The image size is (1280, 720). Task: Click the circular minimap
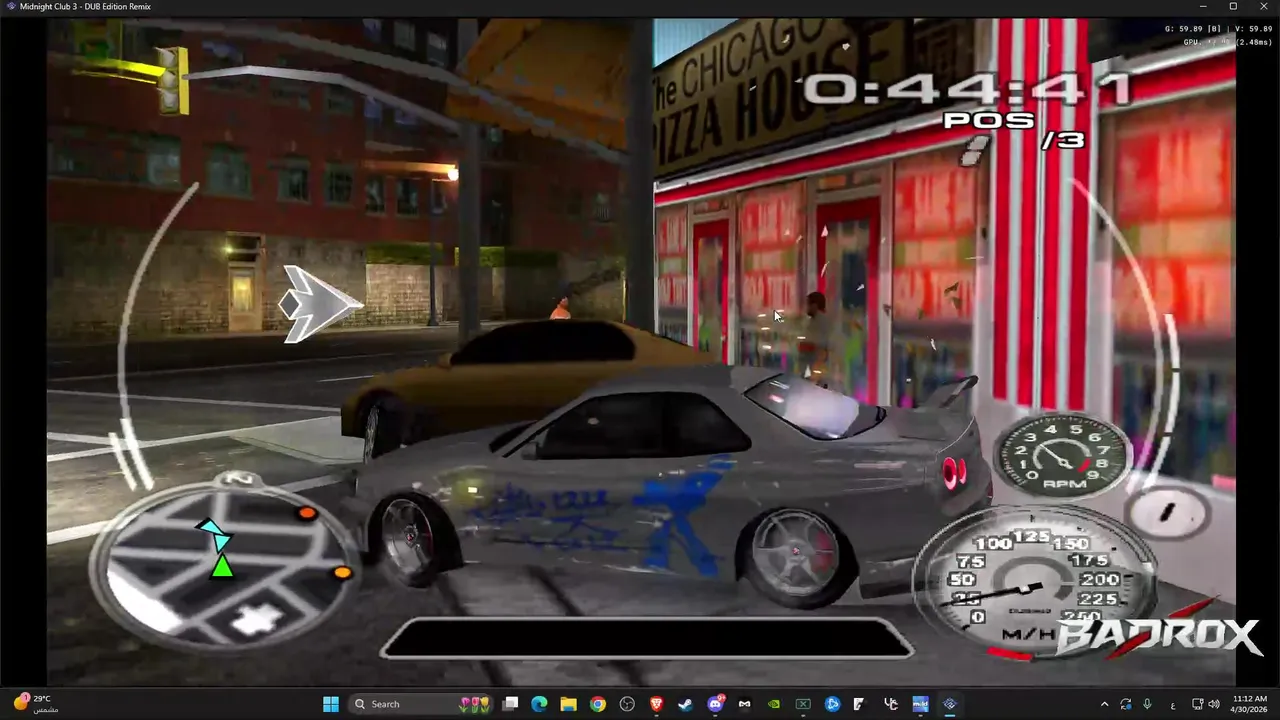(224, 567)
